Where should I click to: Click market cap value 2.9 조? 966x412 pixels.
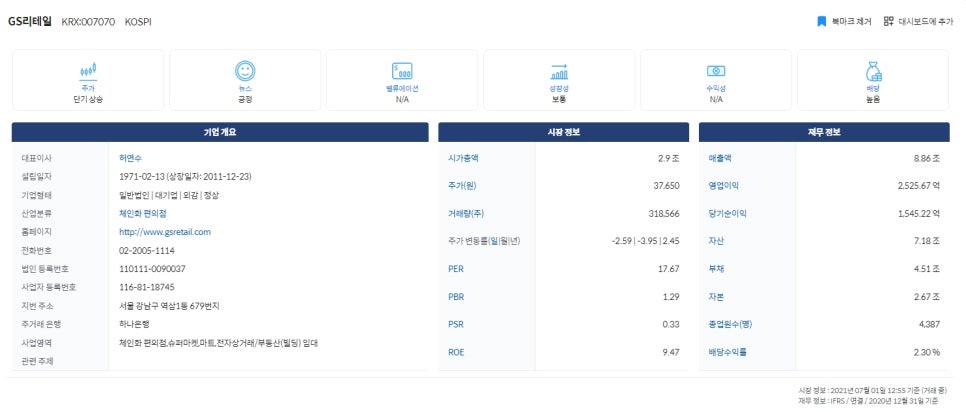point(668,158)
